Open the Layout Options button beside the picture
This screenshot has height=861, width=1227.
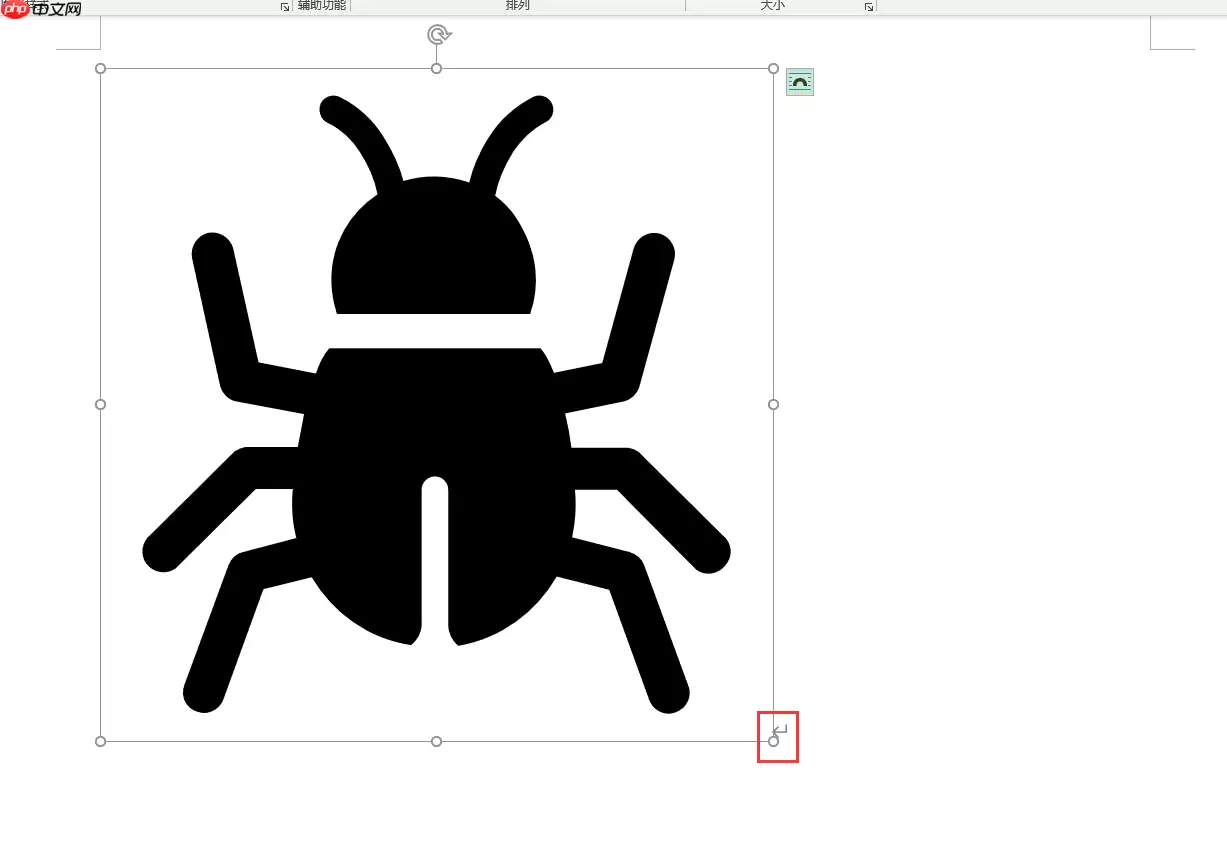click(x=800, y=82)
